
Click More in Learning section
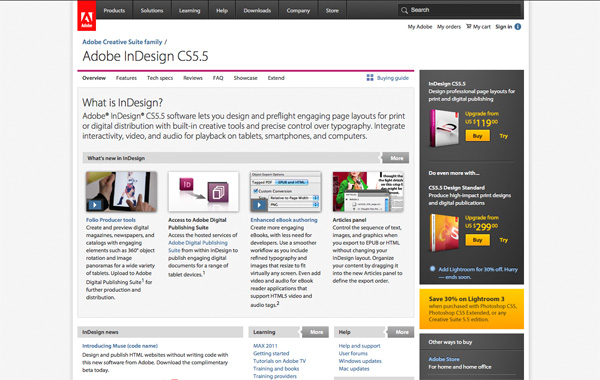click(316, 332)
